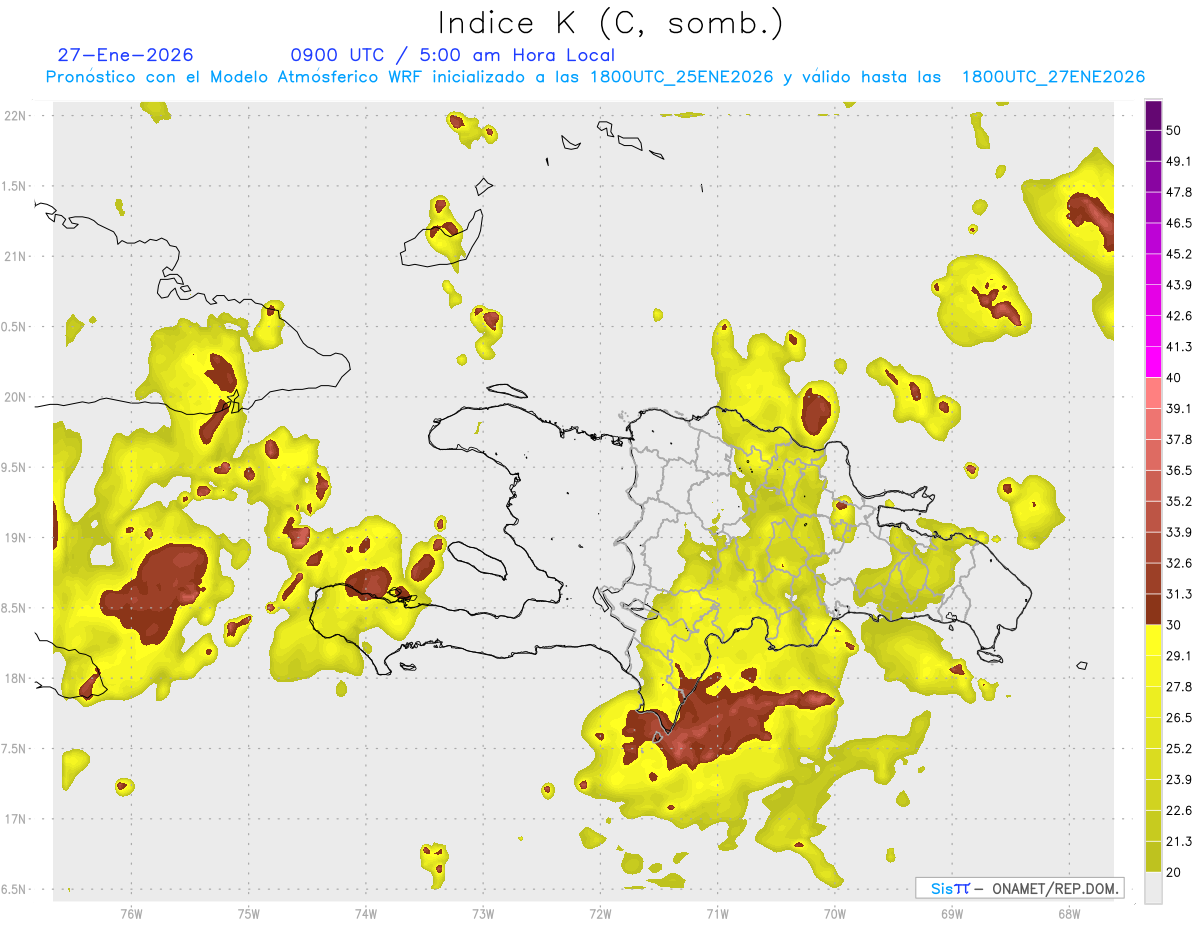Click the "75W" longitude label
1200x927 pixels.
[x=248, y=913]
